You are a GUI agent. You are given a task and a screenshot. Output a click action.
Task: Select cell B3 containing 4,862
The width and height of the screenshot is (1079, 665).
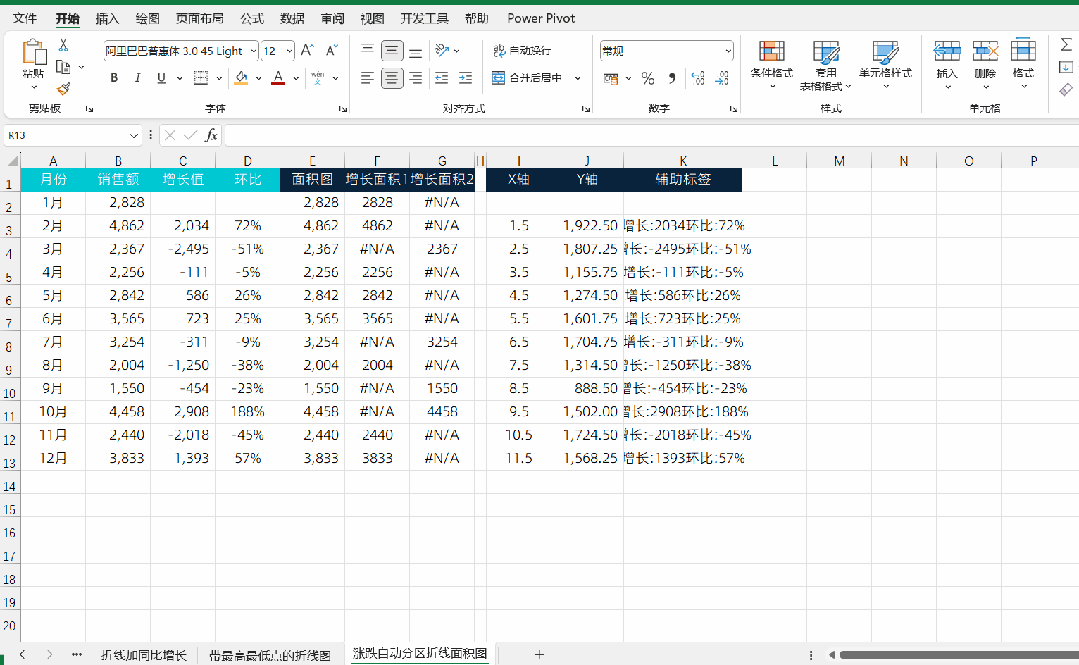click(118, 225)
